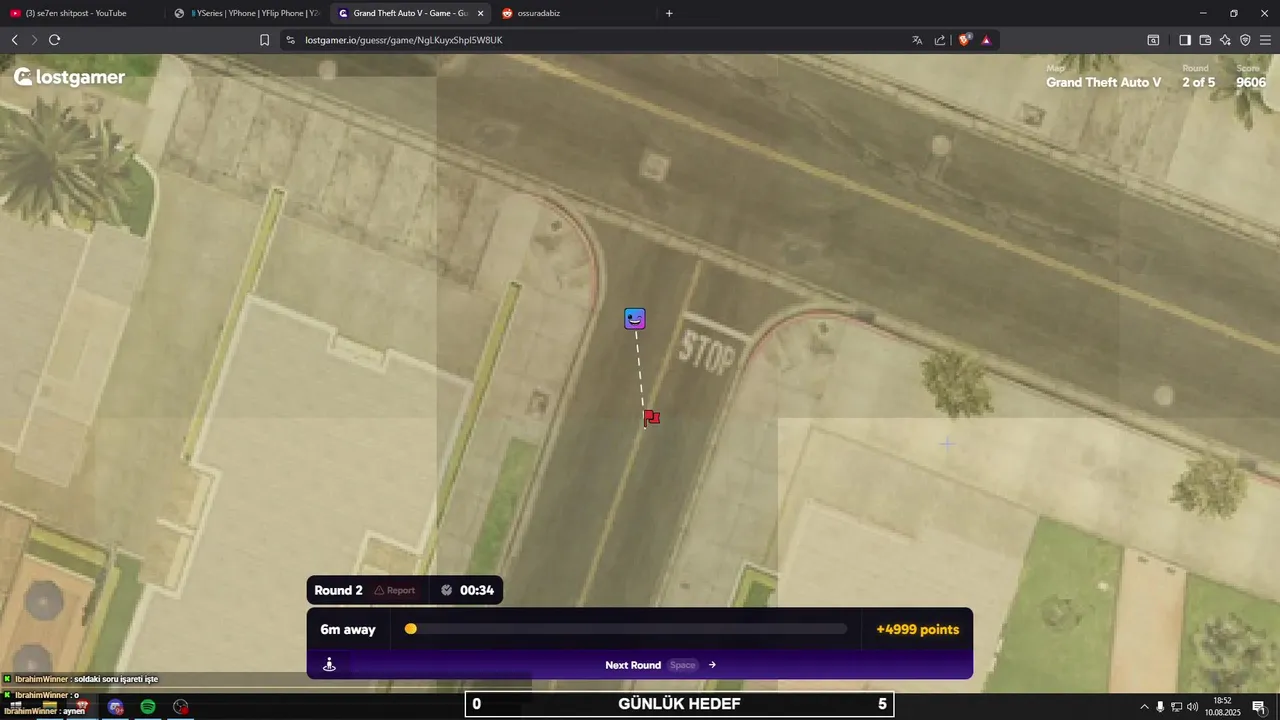Open the volume control tray icon

(1192, 707)
